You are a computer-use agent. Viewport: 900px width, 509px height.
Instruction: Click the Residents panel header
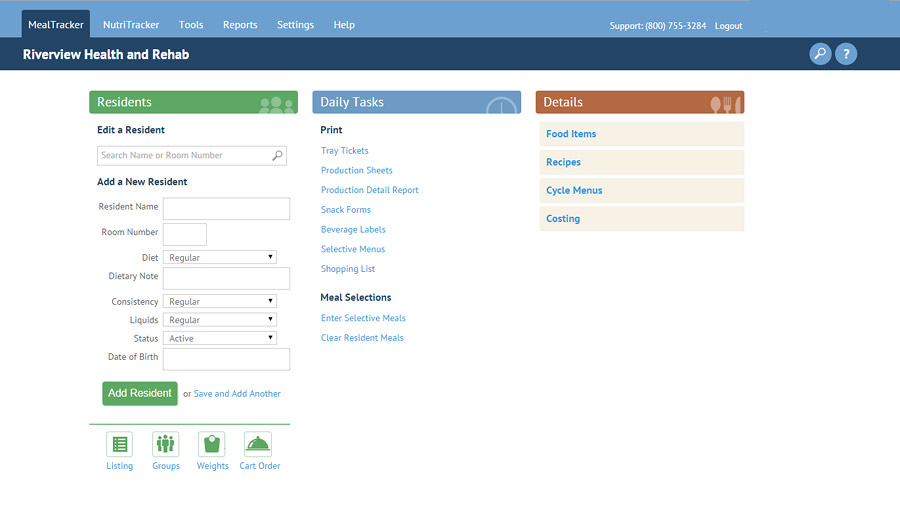[x=193, y=102]
